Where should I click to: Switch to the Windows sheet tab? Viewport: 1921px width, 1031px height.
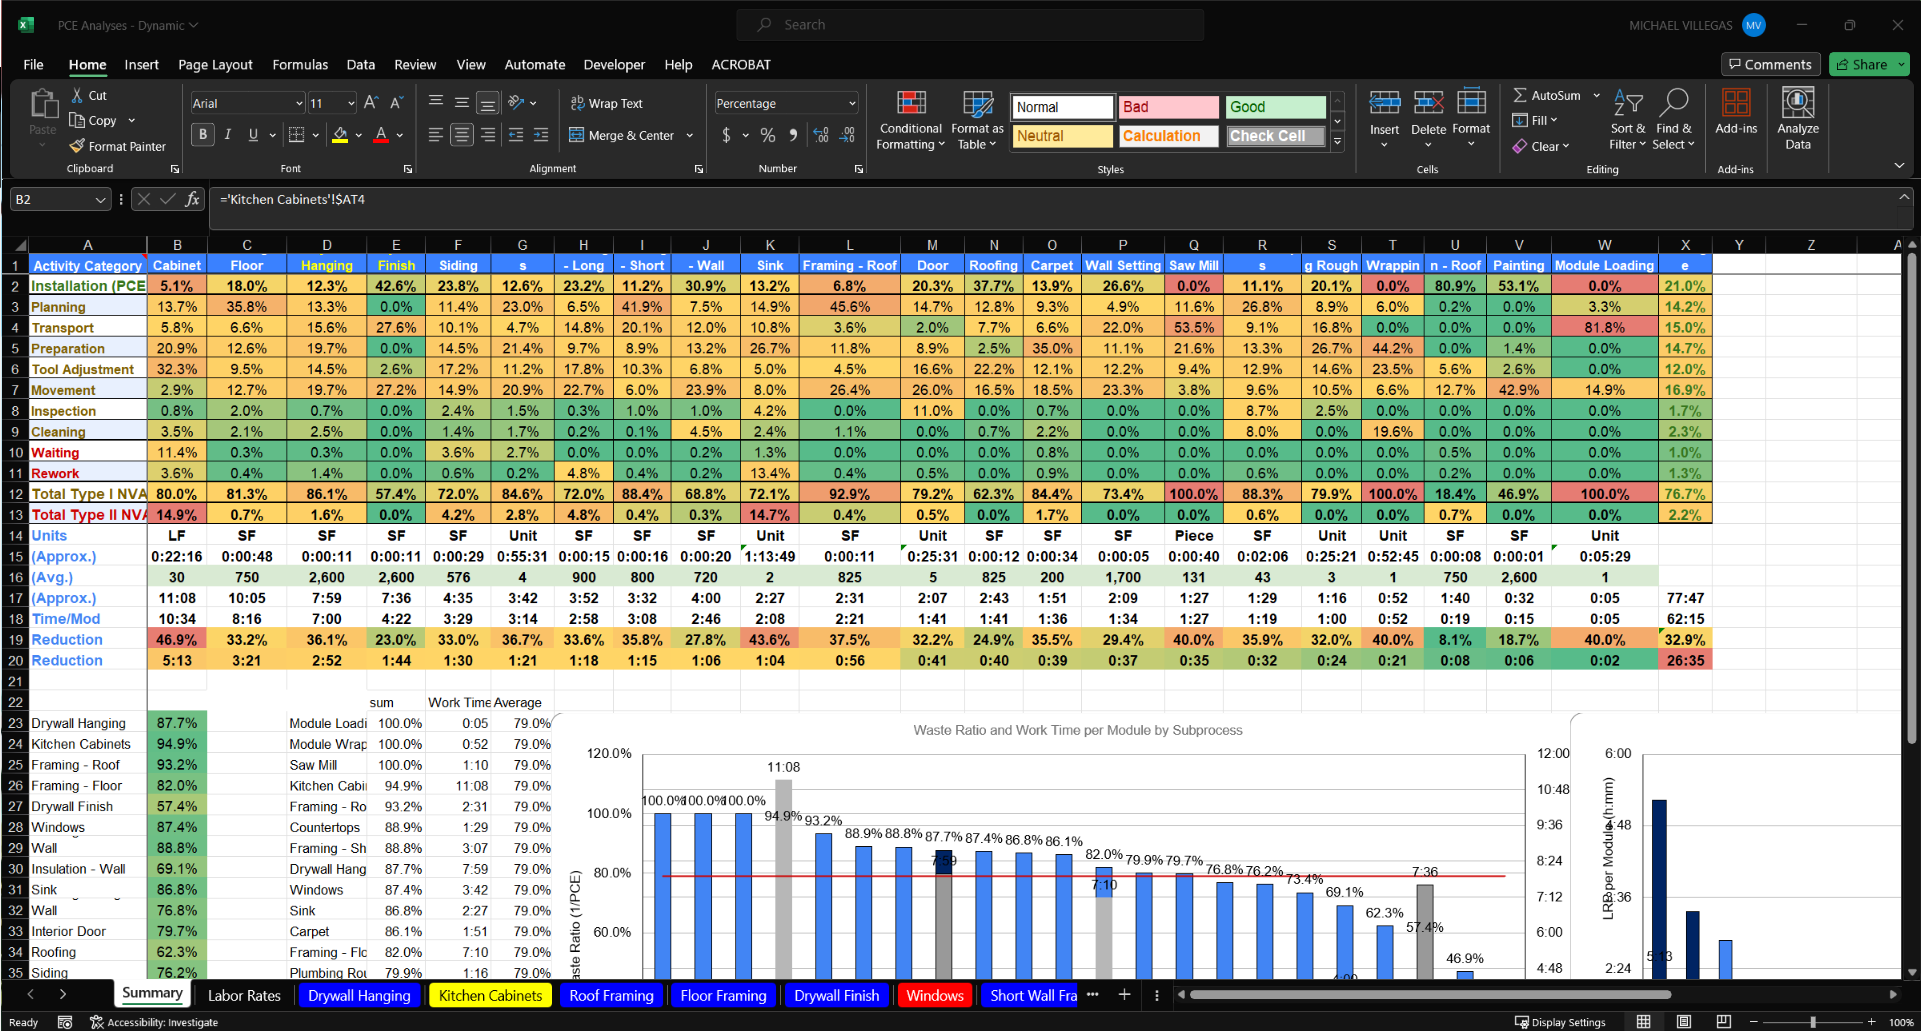(x=935, y=995)
